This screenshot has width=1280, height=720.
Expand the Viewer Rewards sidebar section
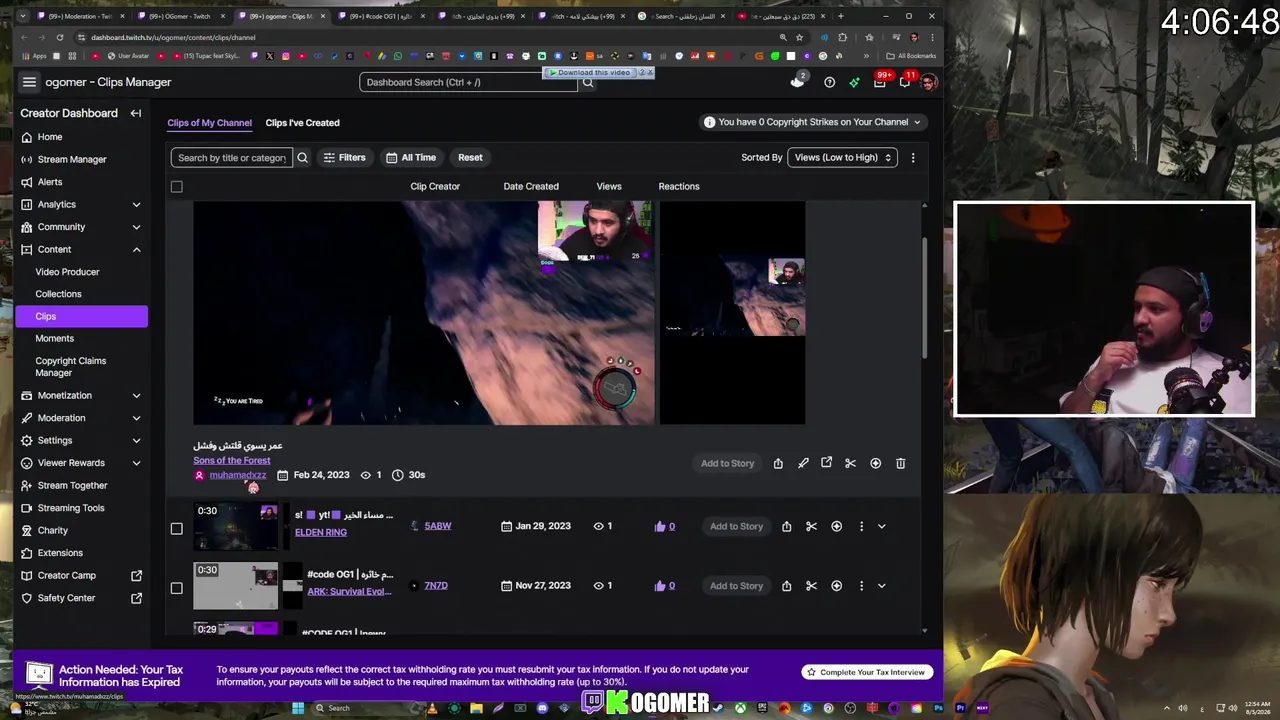pyautogui.click(x=136, y=463)
